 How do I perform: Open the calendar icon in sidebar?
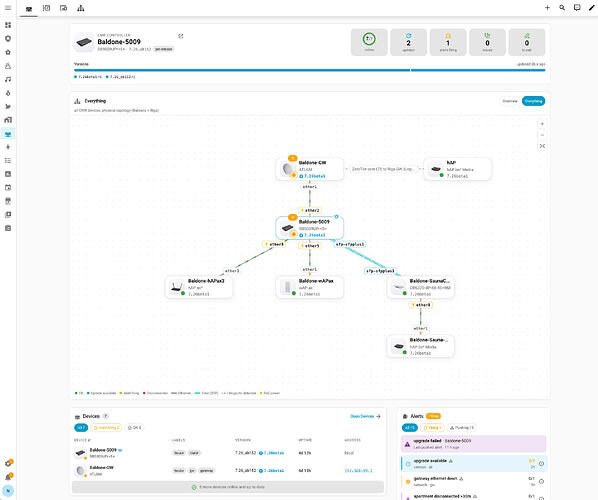coord(8,188)
